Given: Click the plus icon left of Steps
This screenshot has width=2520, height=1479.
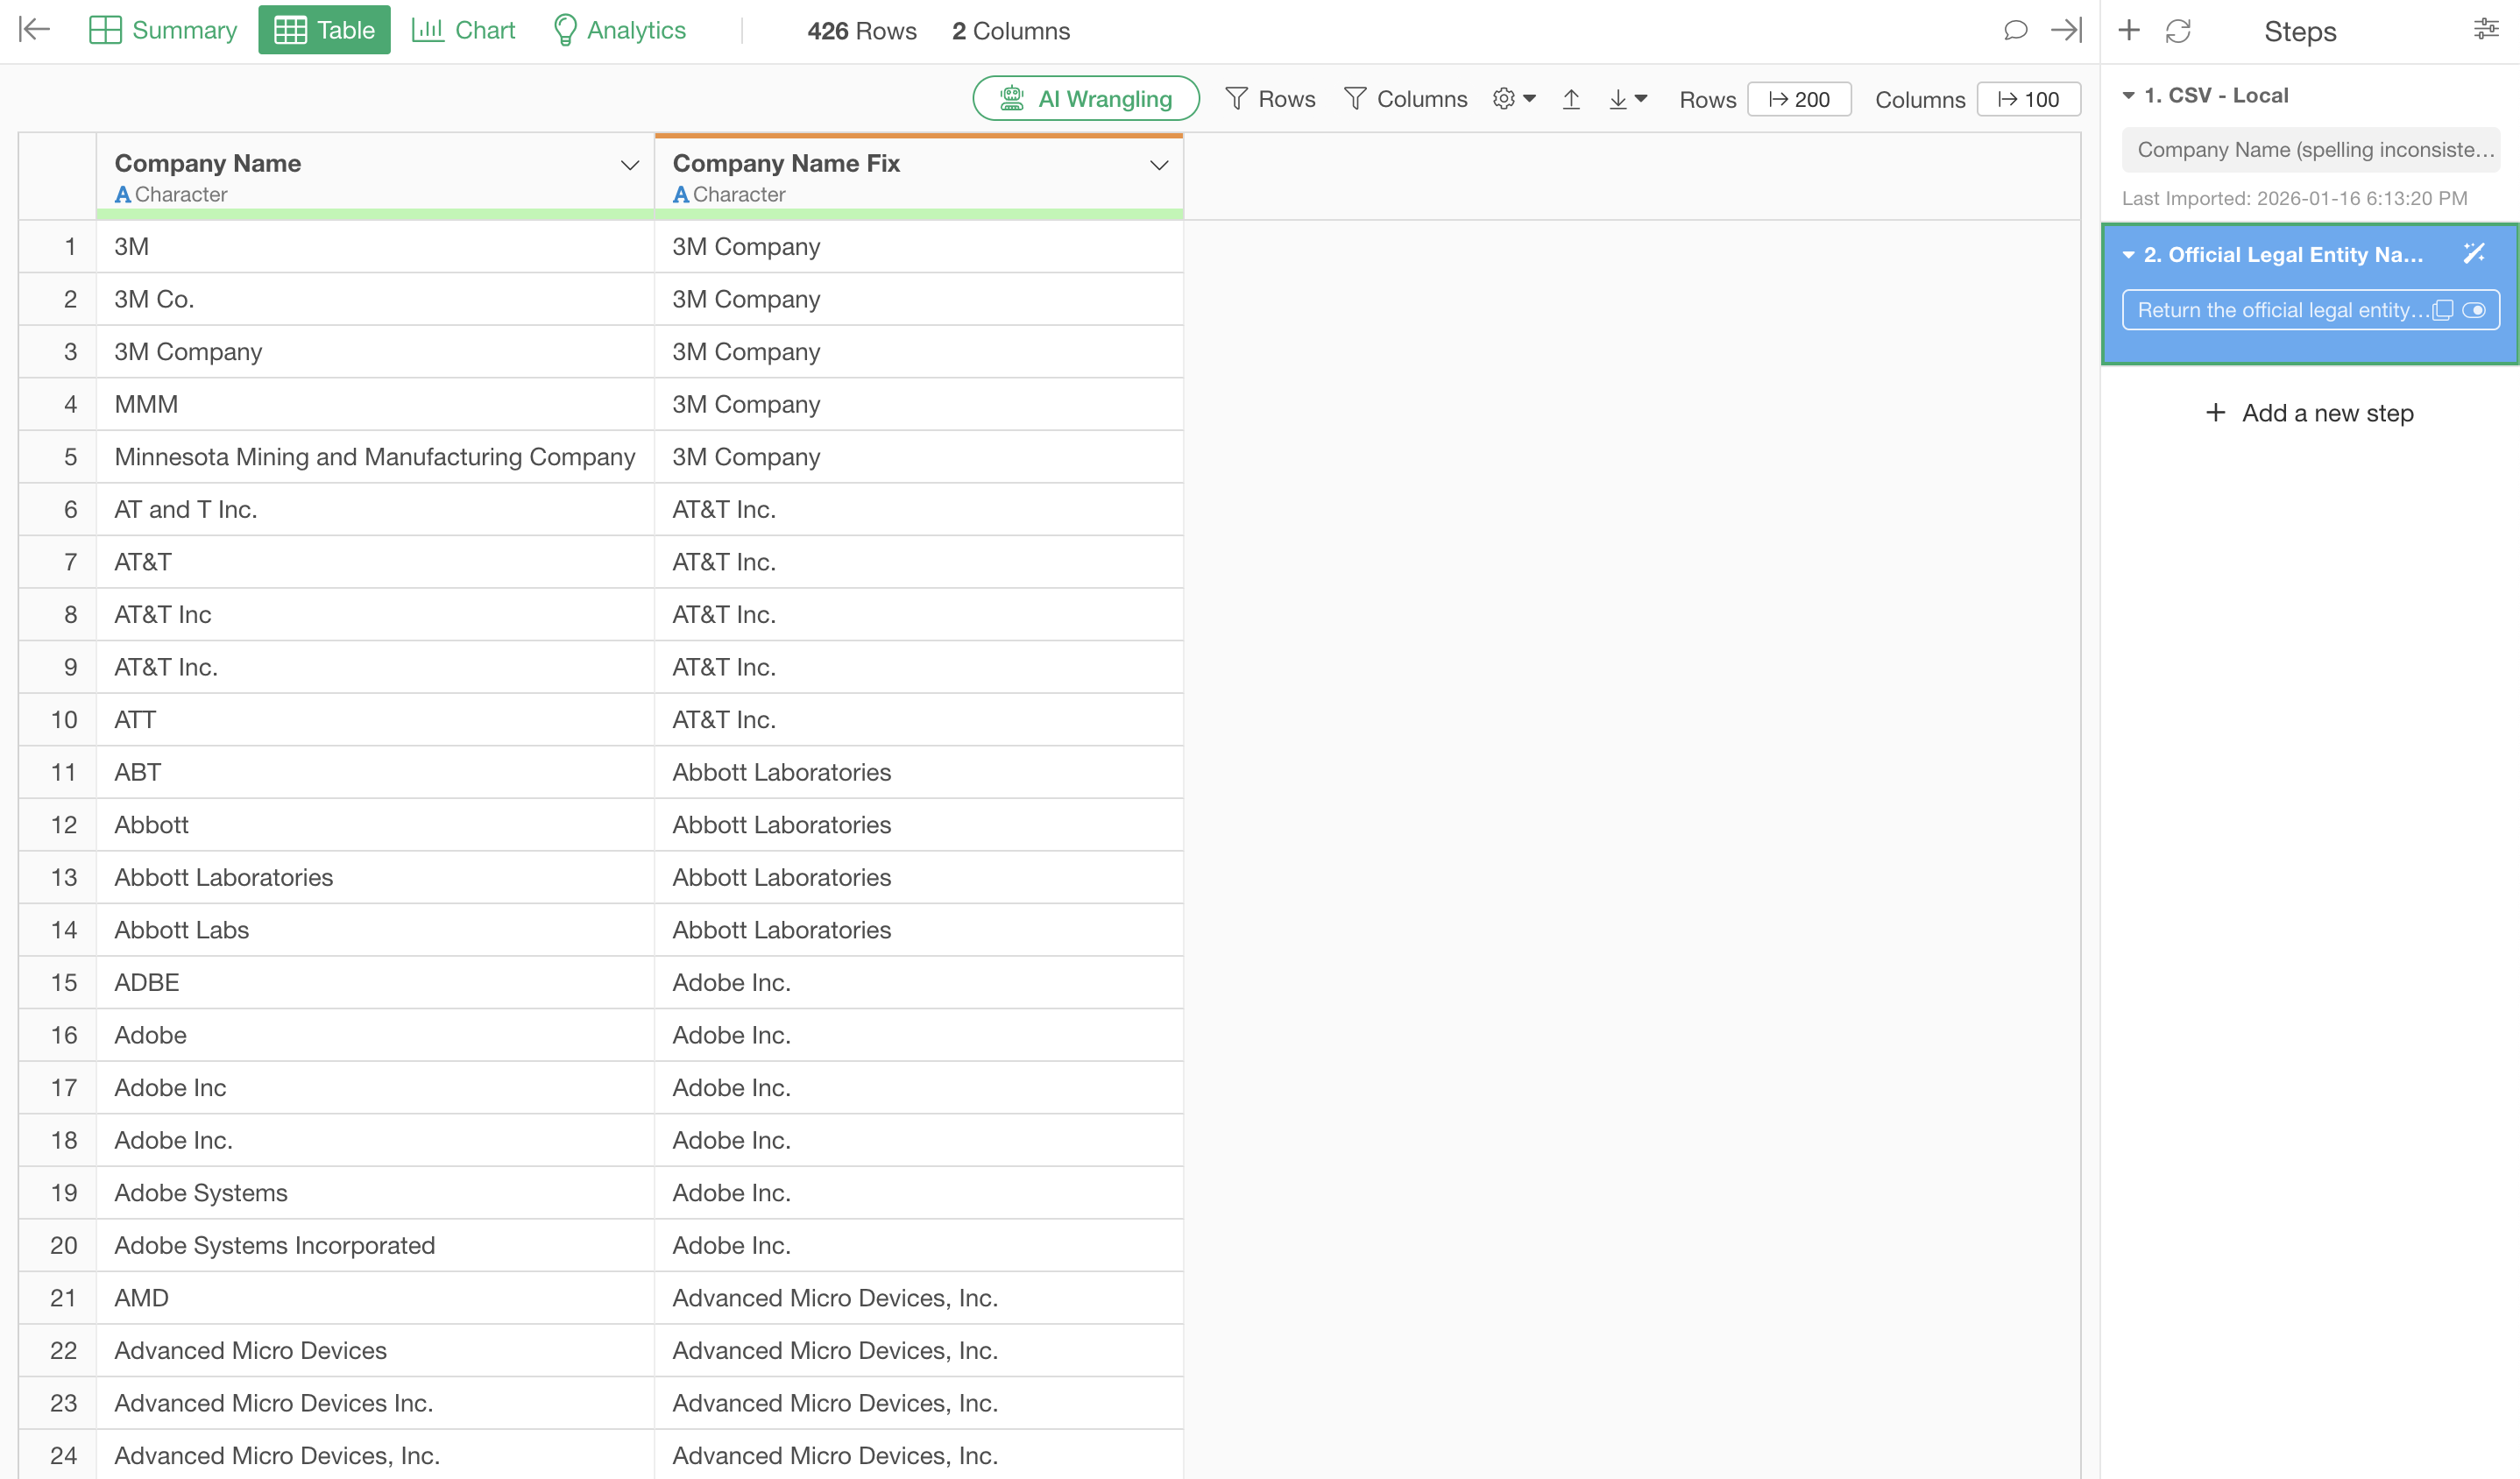Looking at the screenshot, I should pyautogui.click(x=2129, y=30).
